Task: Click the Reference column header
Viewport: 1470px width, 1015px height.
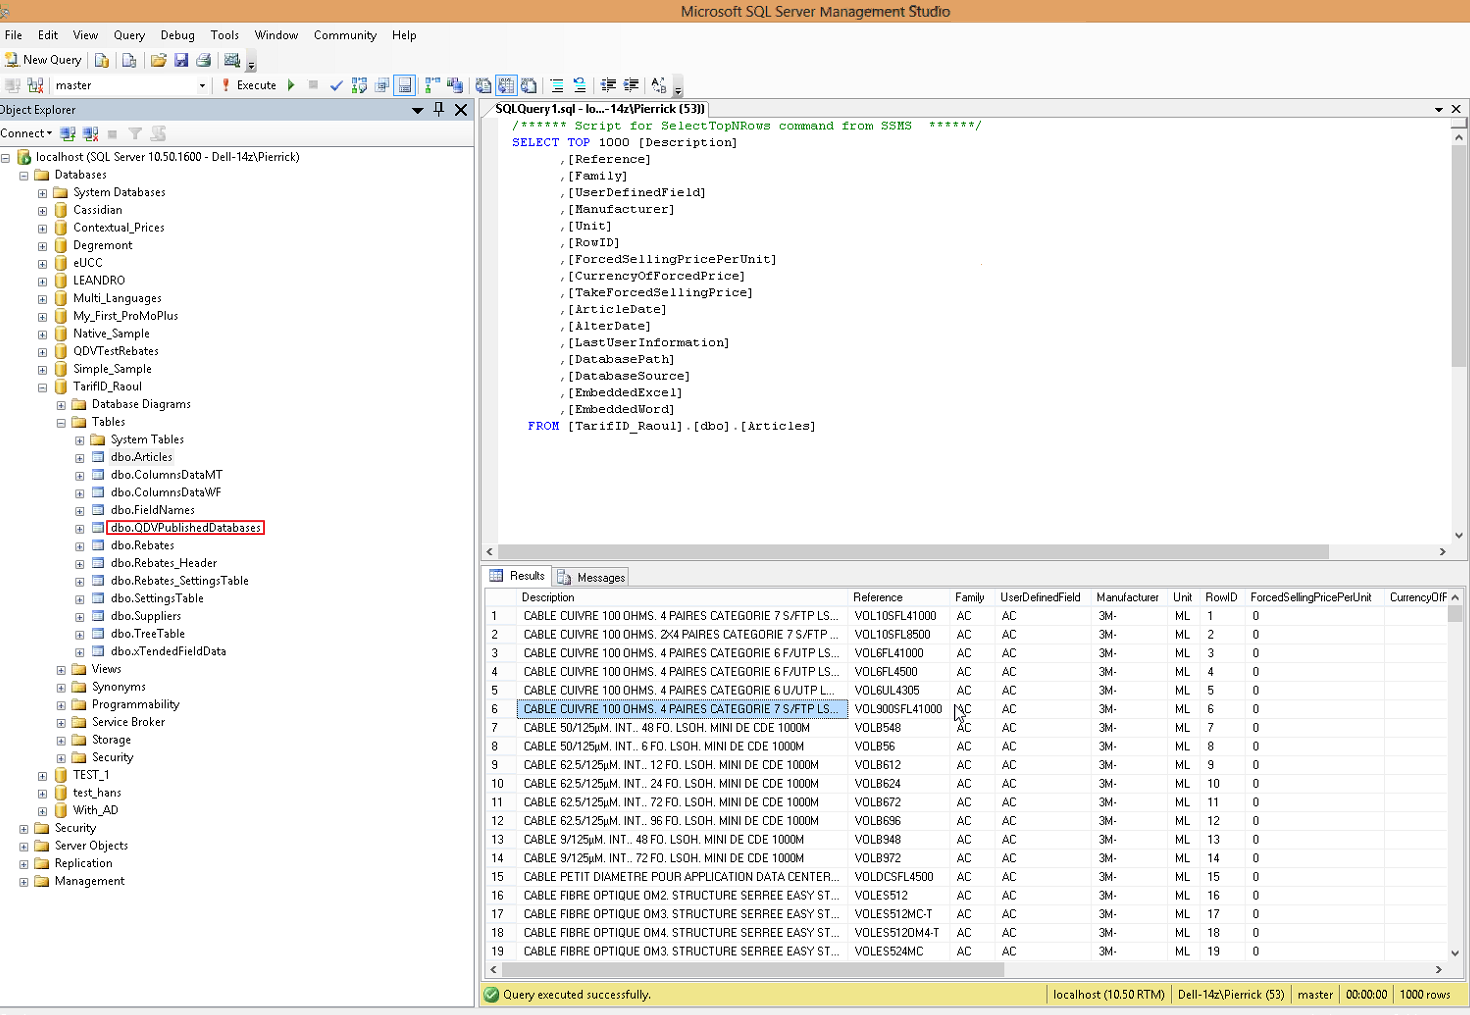Action: [898, 597]
